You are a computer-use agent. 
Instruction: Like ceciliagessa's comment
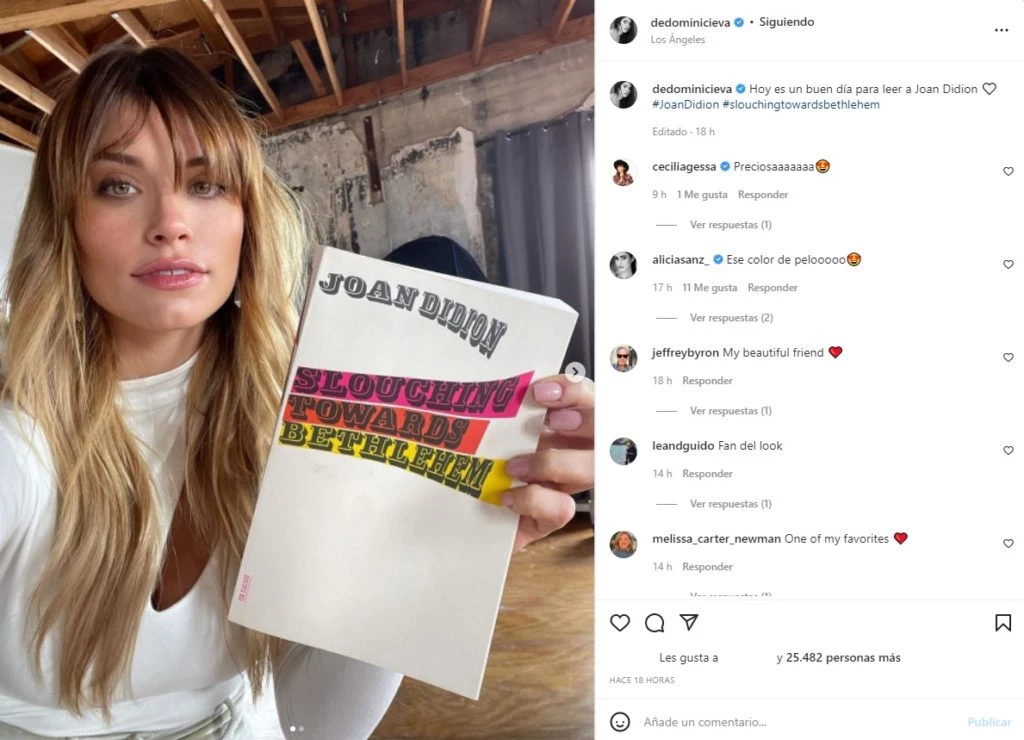pyautogui.click(x=1008, y=171)
